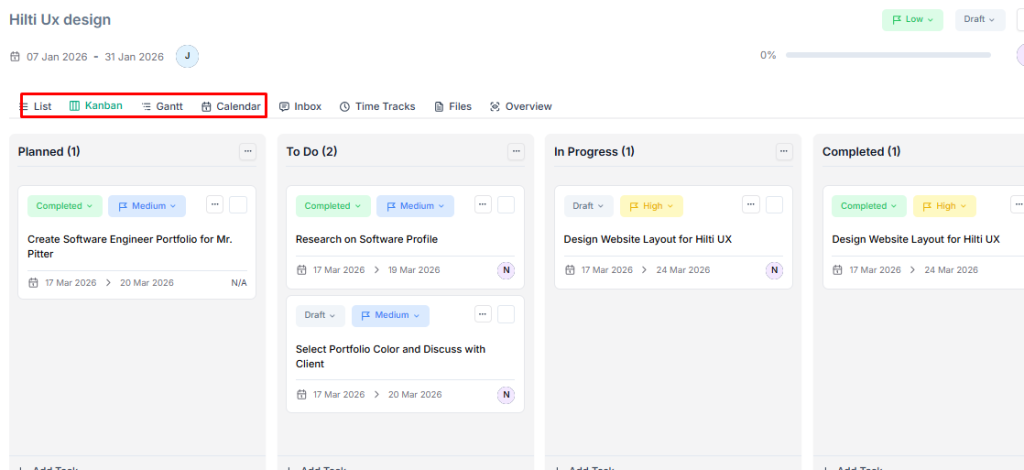This screenshot has height=470, width=1024.
Task: Open the Planned column three-dot menu
Action: (x=248, y=152)
